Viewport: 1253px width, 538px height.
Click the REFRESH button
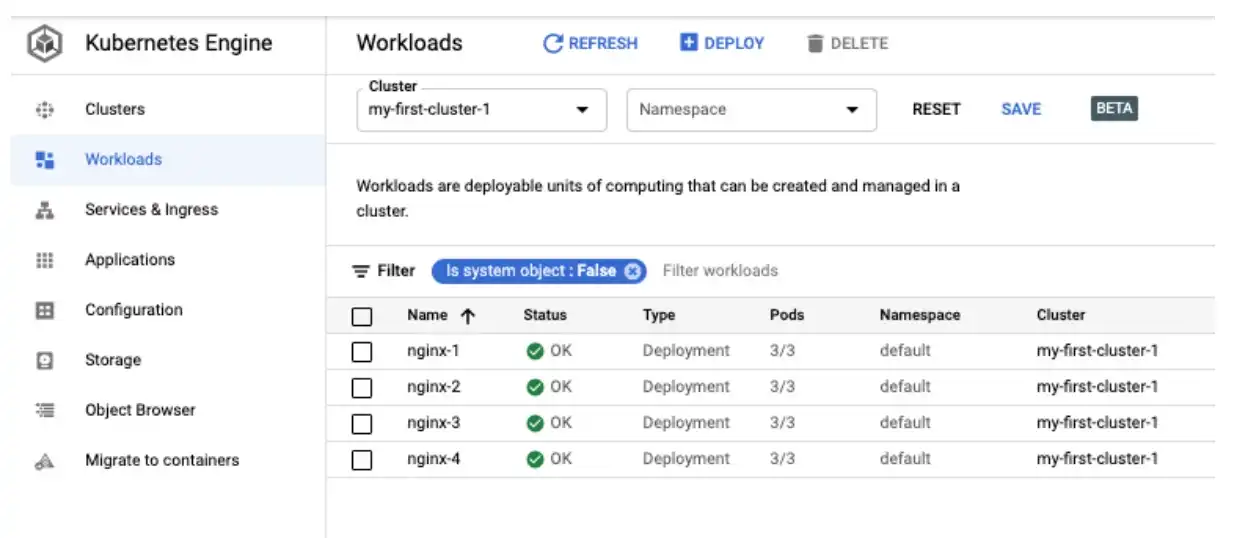[590, 43]
